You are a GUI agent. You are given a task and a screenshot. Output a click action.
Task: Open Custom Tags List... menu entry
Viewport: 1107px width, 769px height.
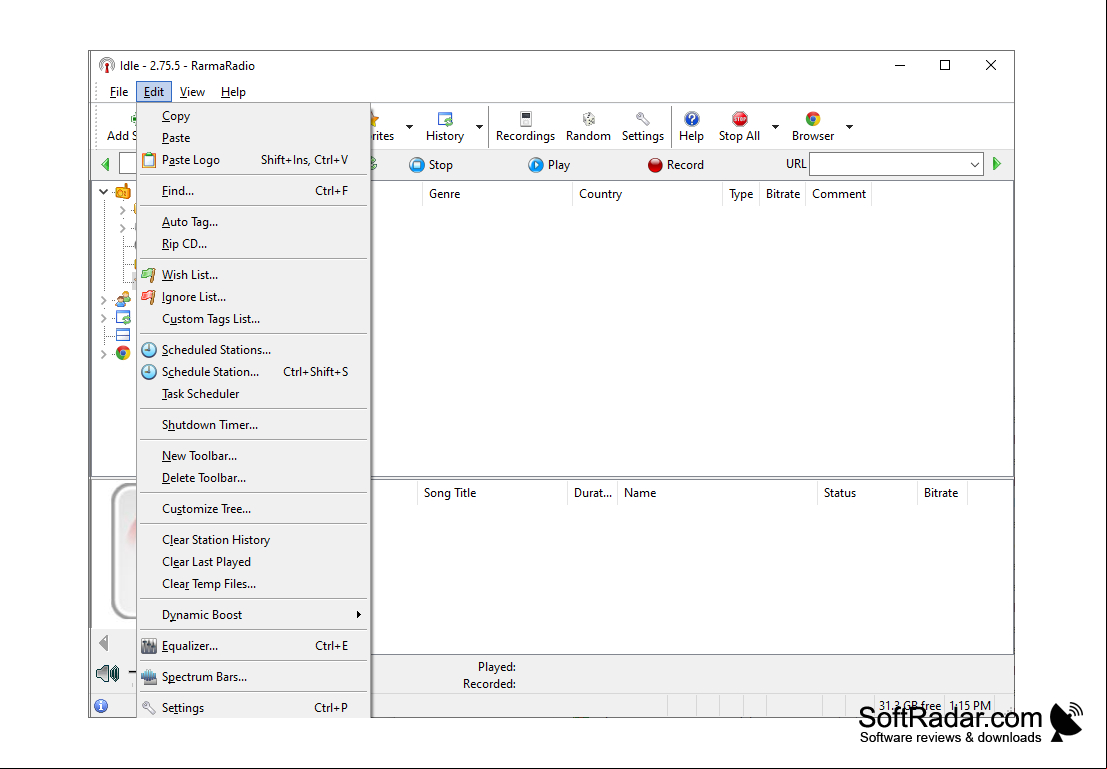[254, 318]
